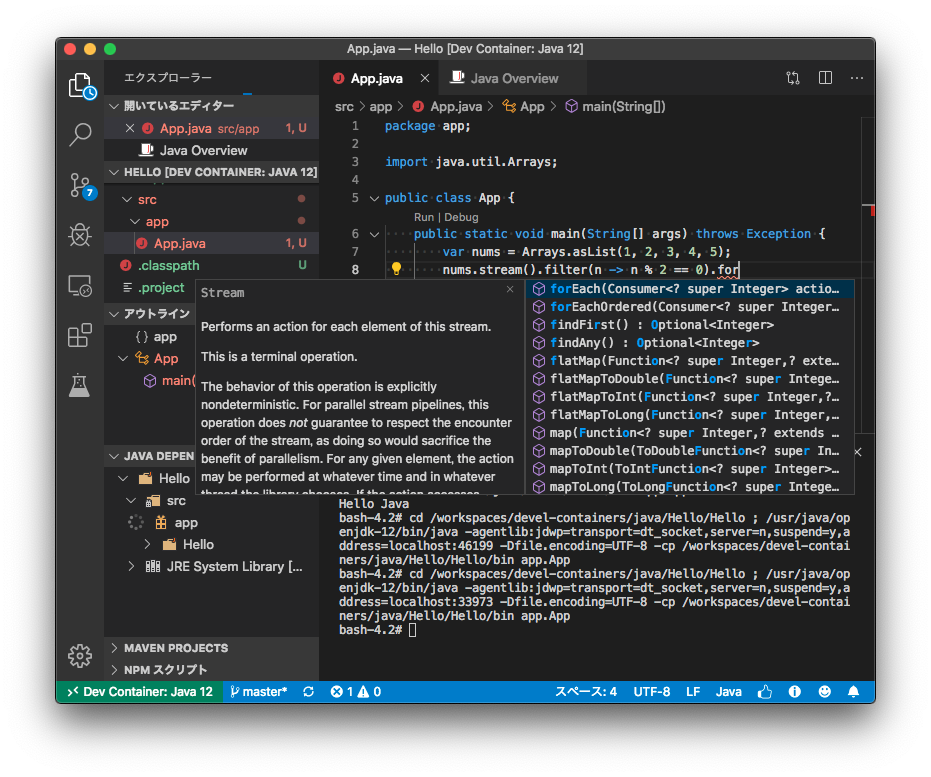The width and height of the screenshot is (931, 777).
Task: Collapse the JAVA DEPENDENCIES section
Action: point(152,456)
